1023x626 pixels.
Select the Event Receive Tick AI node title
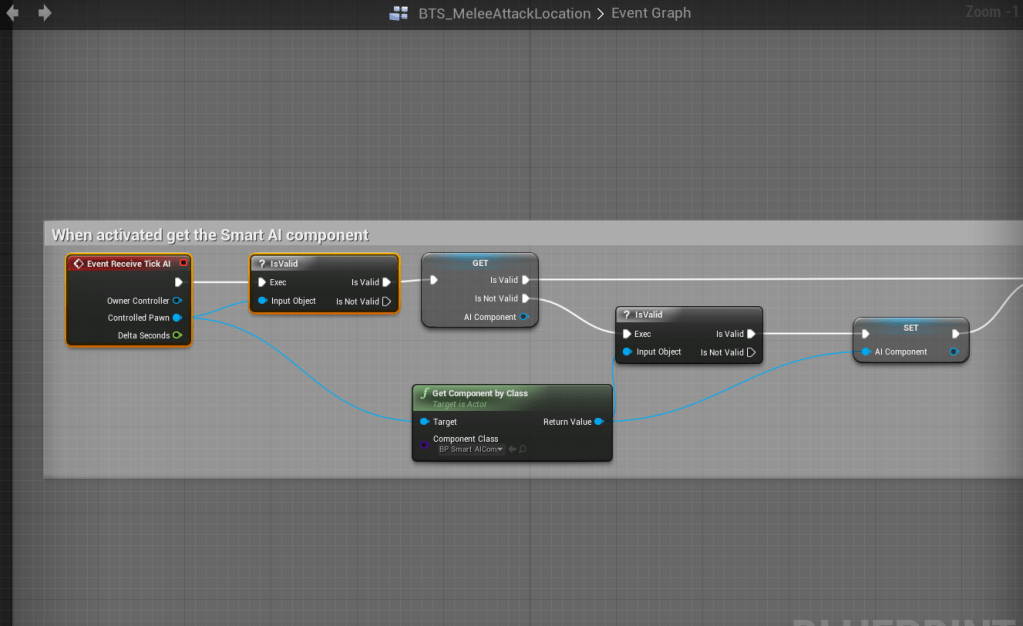click(x=128, y=263)
